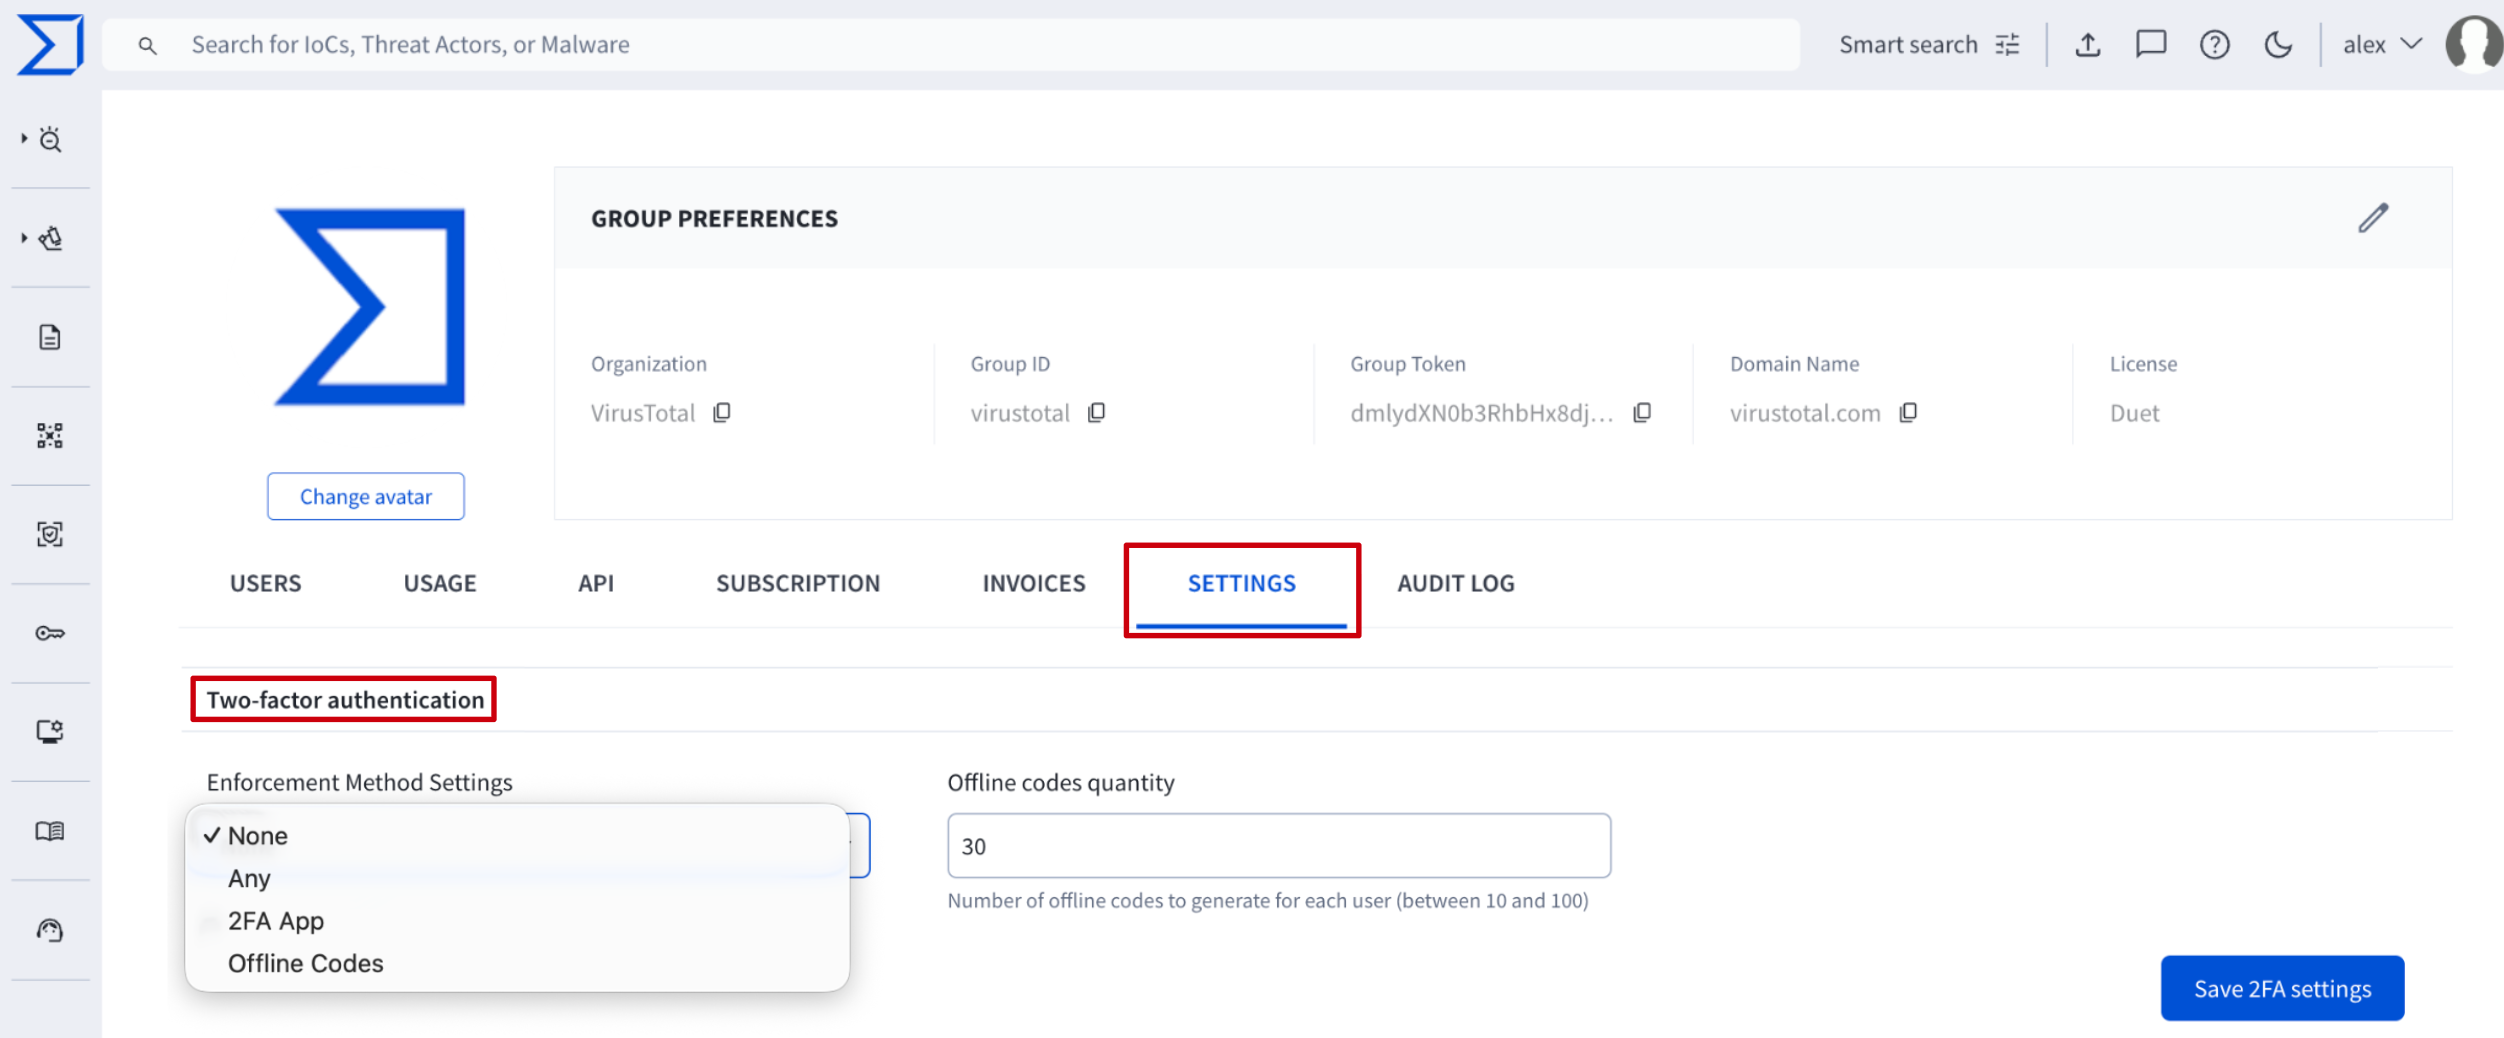Switch to the SUBSCRIPTION tab
Screen dimensions: 2504x1038
[x=798, y=584]
